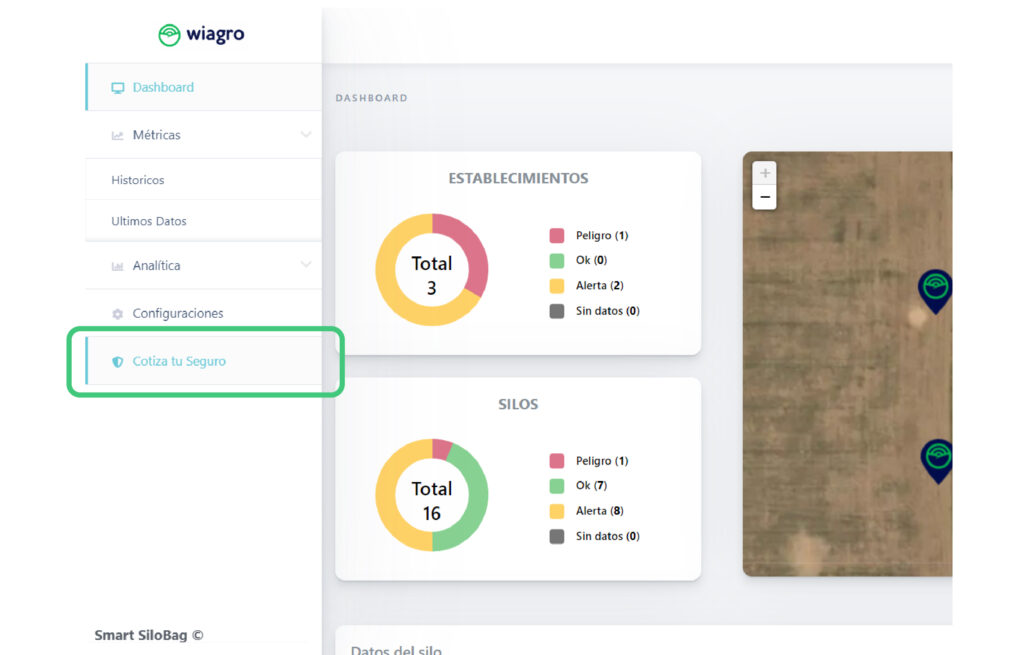This screenshot has width=1024, height=655.
Task: Open Configuraciones in the sidebar
Action: (204, 313)
